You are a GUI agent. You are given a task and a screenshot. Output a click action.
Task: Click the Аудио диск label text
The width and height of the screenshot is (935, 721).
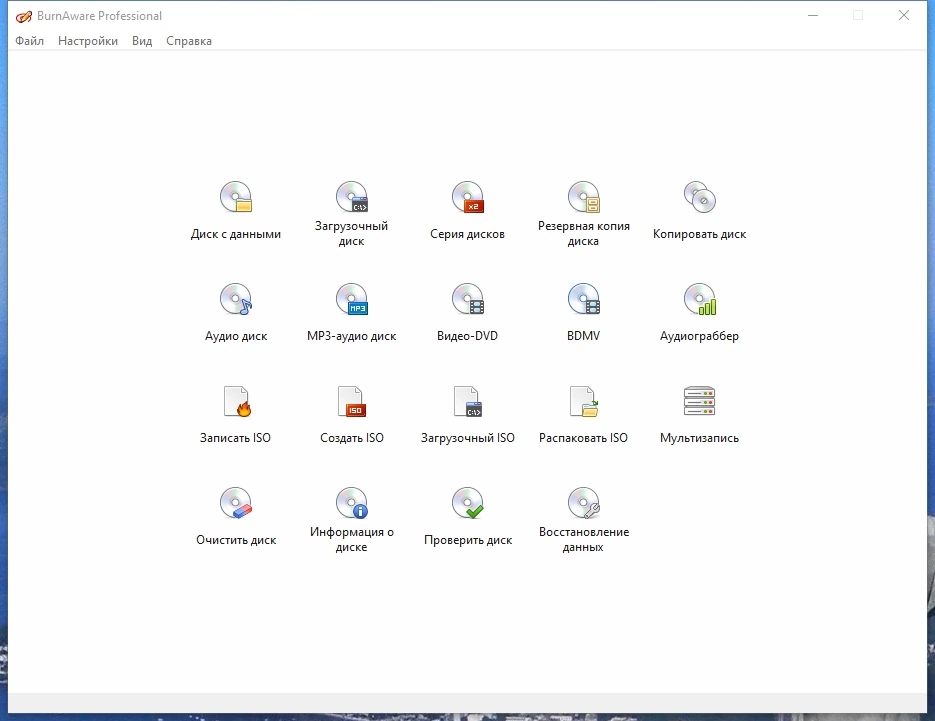pos(236,336)
